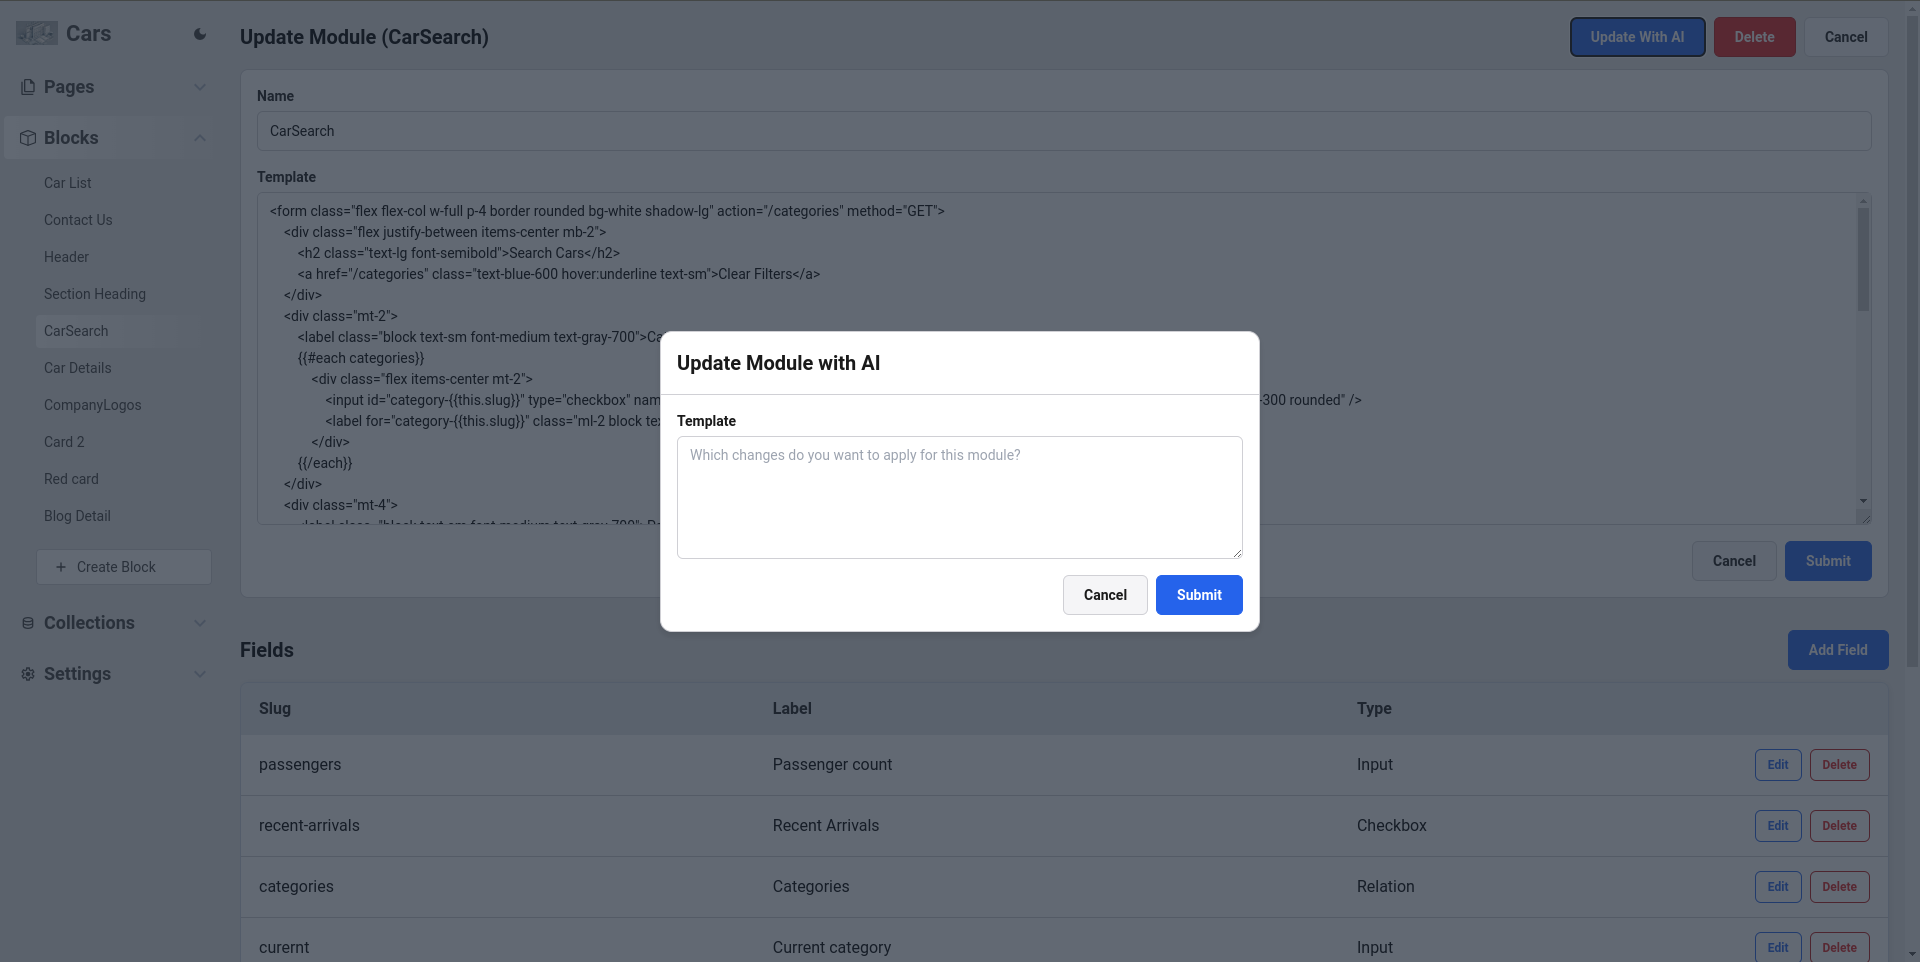This screenshot has width=1920, height=962.
Task: Click the Blocks cube icon
Action: click(x=28, y=138)
